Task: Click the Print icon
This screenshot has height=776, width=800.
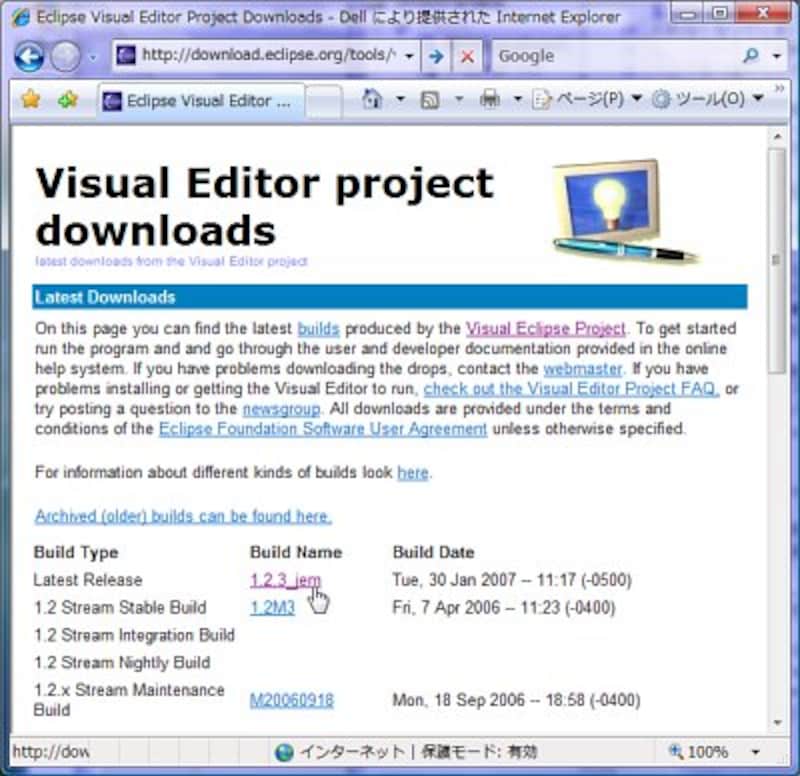Action: point(490,98)
